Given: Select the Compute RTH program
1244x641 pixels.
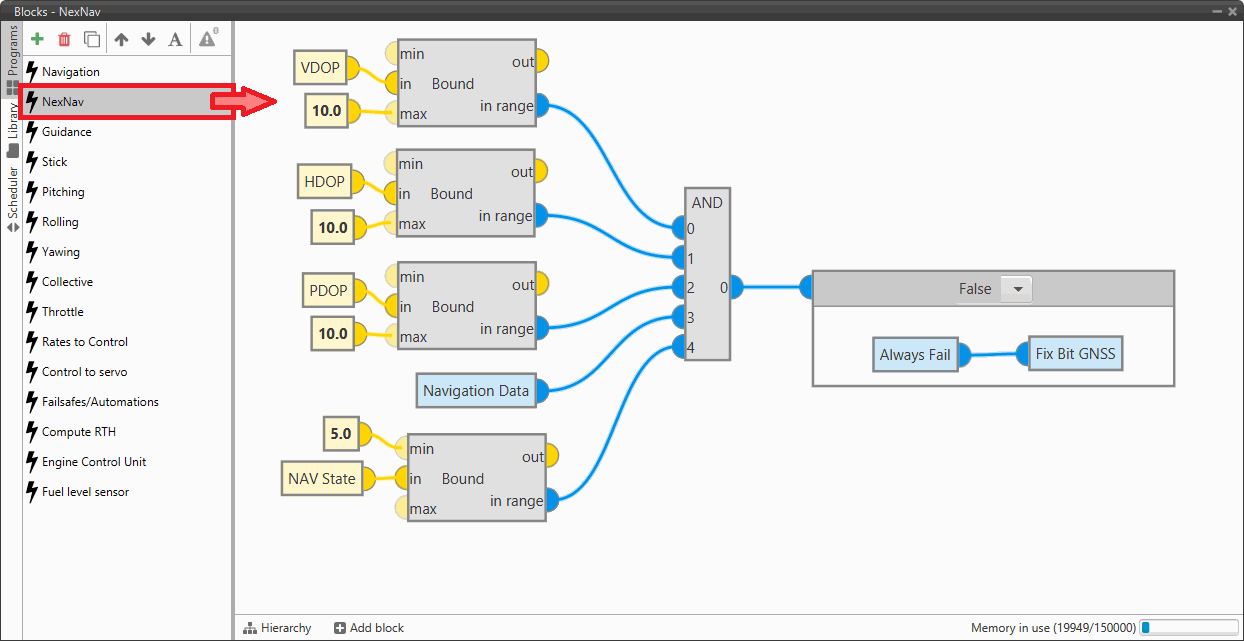Looking at the screenshot, I should 78,432.
